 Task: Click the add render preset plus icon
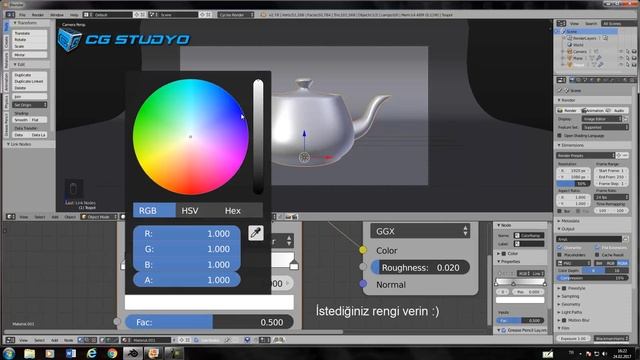pyautogui.click(x=619, y=156)
